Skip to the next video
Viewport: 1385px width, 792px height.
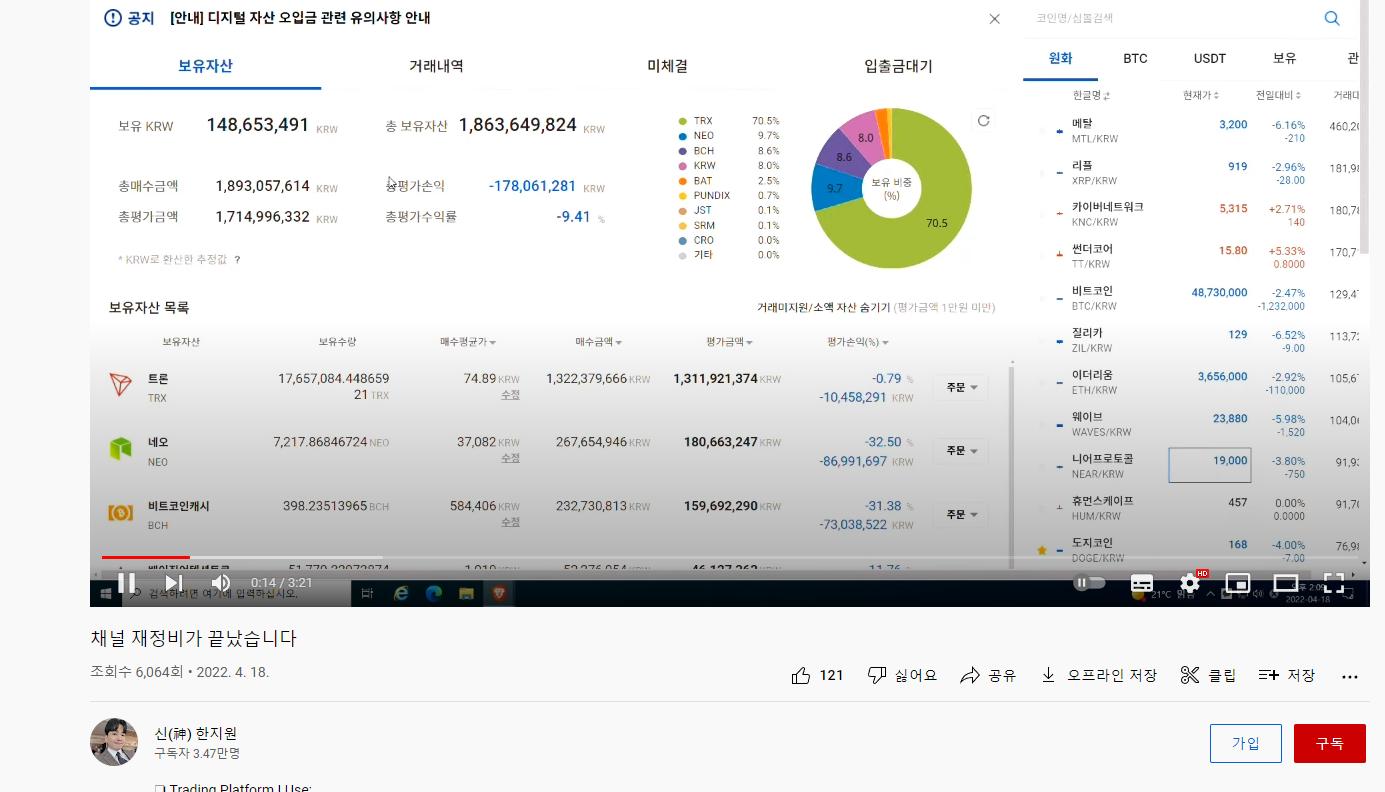173,583
